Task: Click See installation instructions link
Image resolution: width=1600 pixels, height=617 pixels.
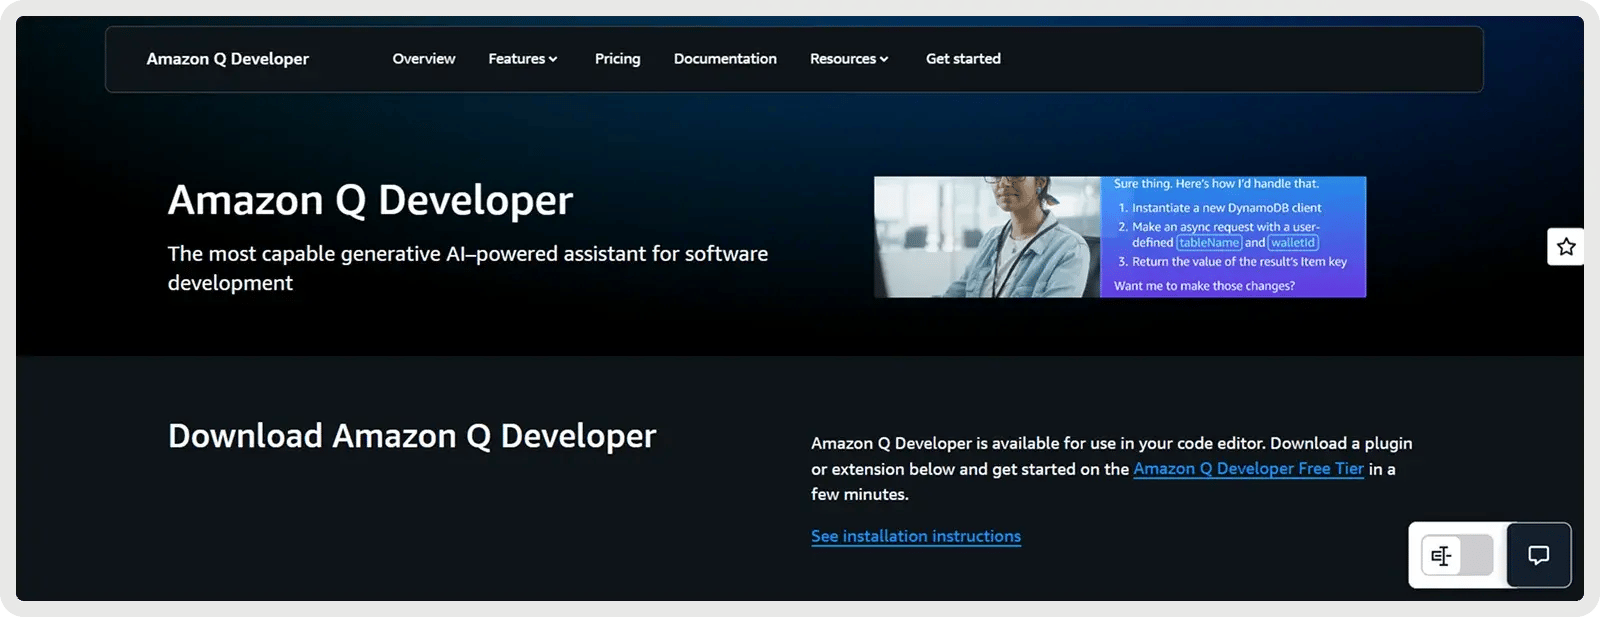Action: coord(915,537)
